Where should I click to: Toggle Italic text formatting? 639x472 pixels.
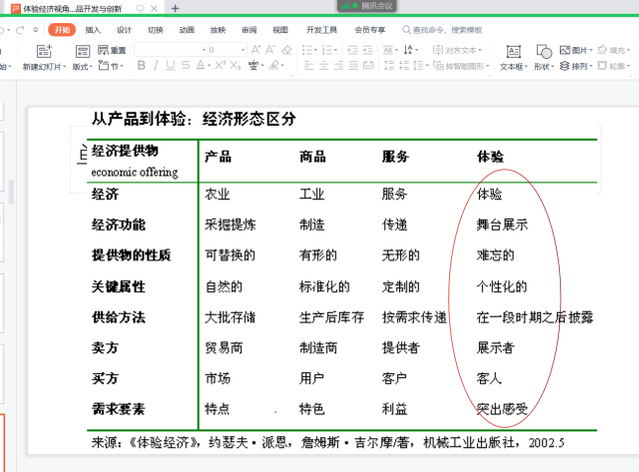156,66
